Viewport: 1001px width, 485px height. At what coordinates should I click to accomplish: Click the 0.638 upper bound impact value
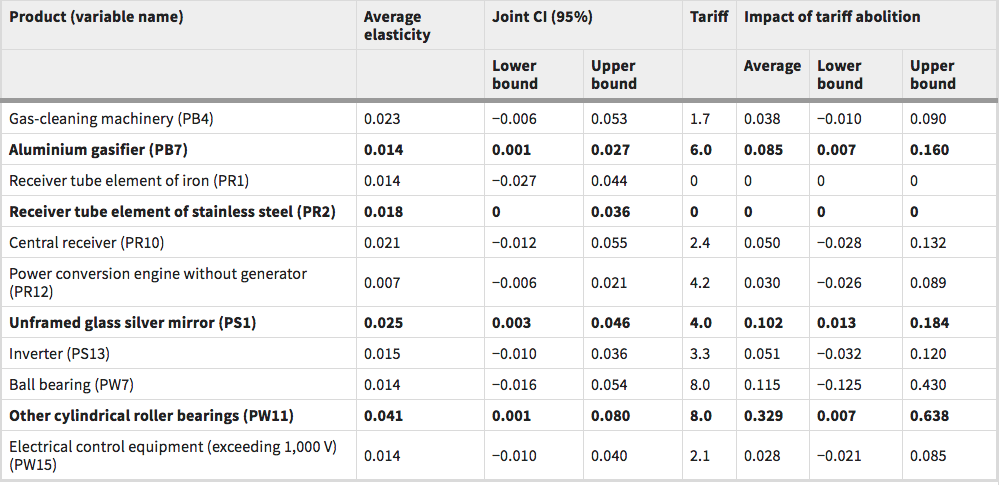(929, 415)
